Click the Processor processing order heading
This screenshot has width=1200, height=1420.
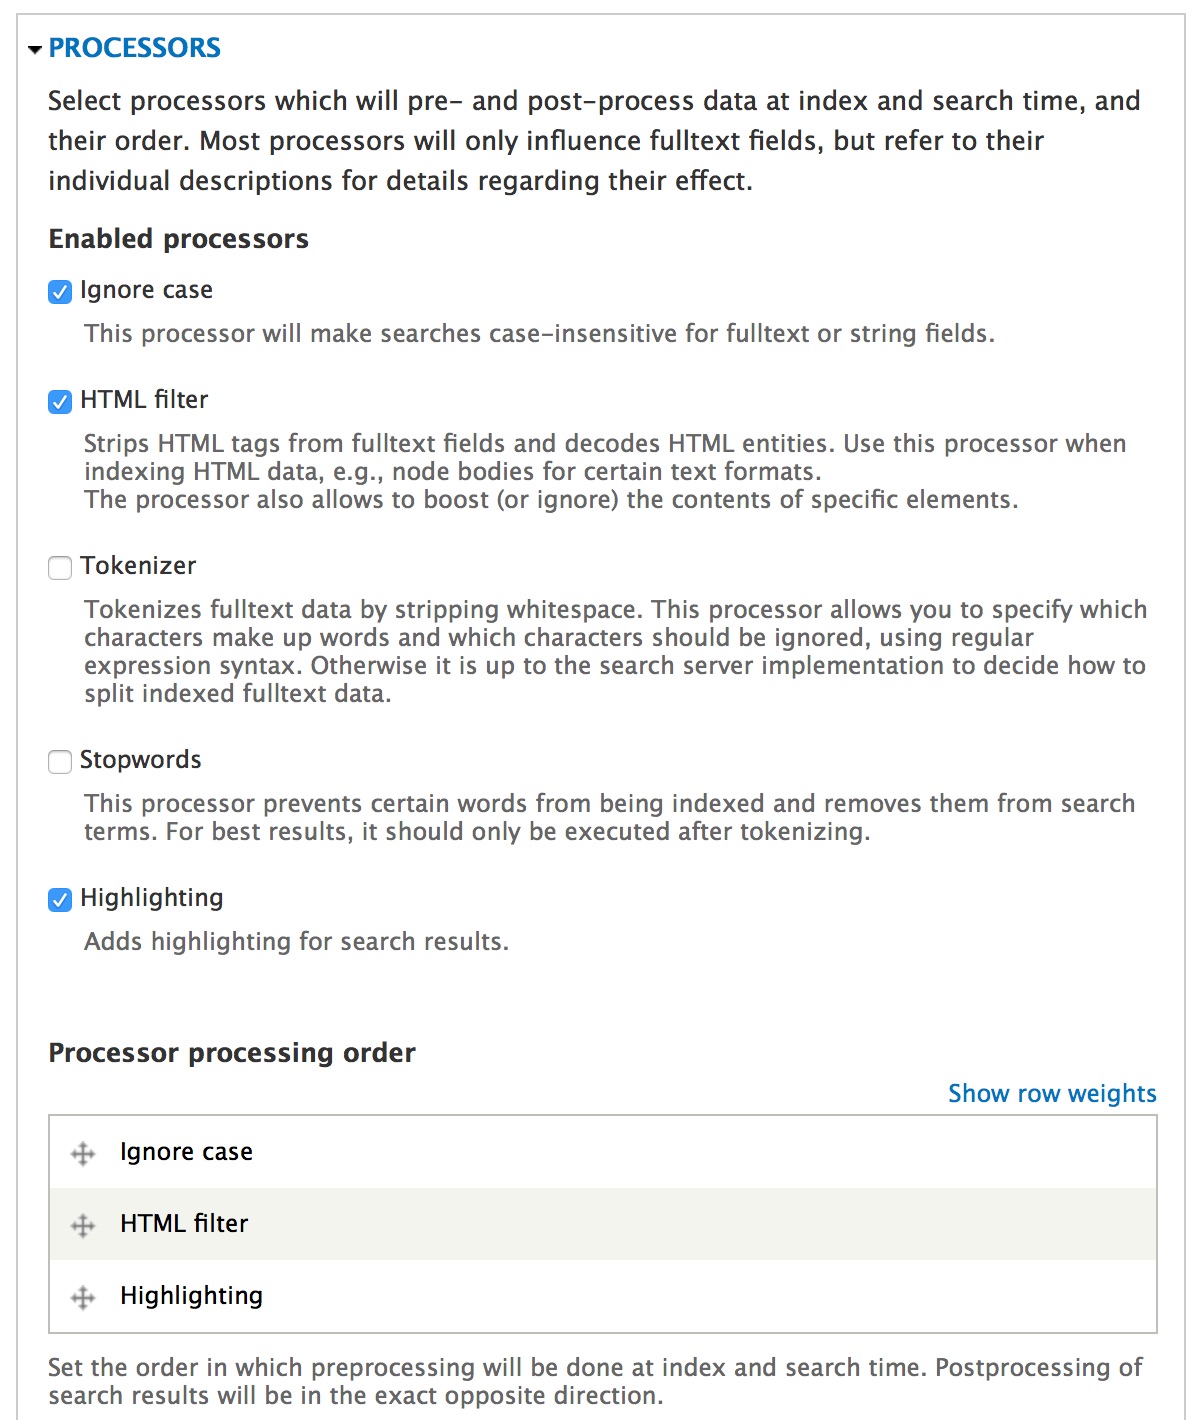[x=232, y=1053]
